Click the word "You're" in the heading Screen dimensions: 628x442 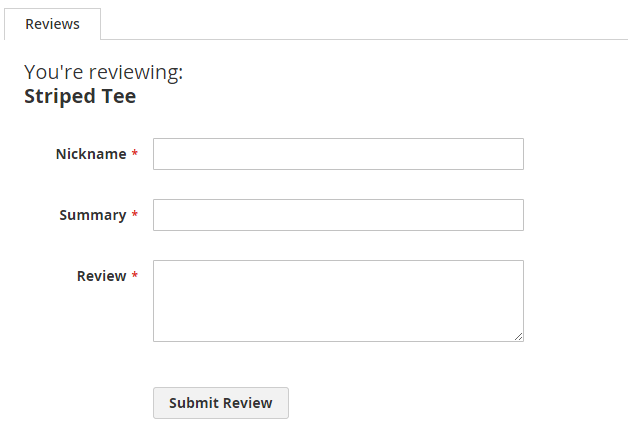point(53,73)
